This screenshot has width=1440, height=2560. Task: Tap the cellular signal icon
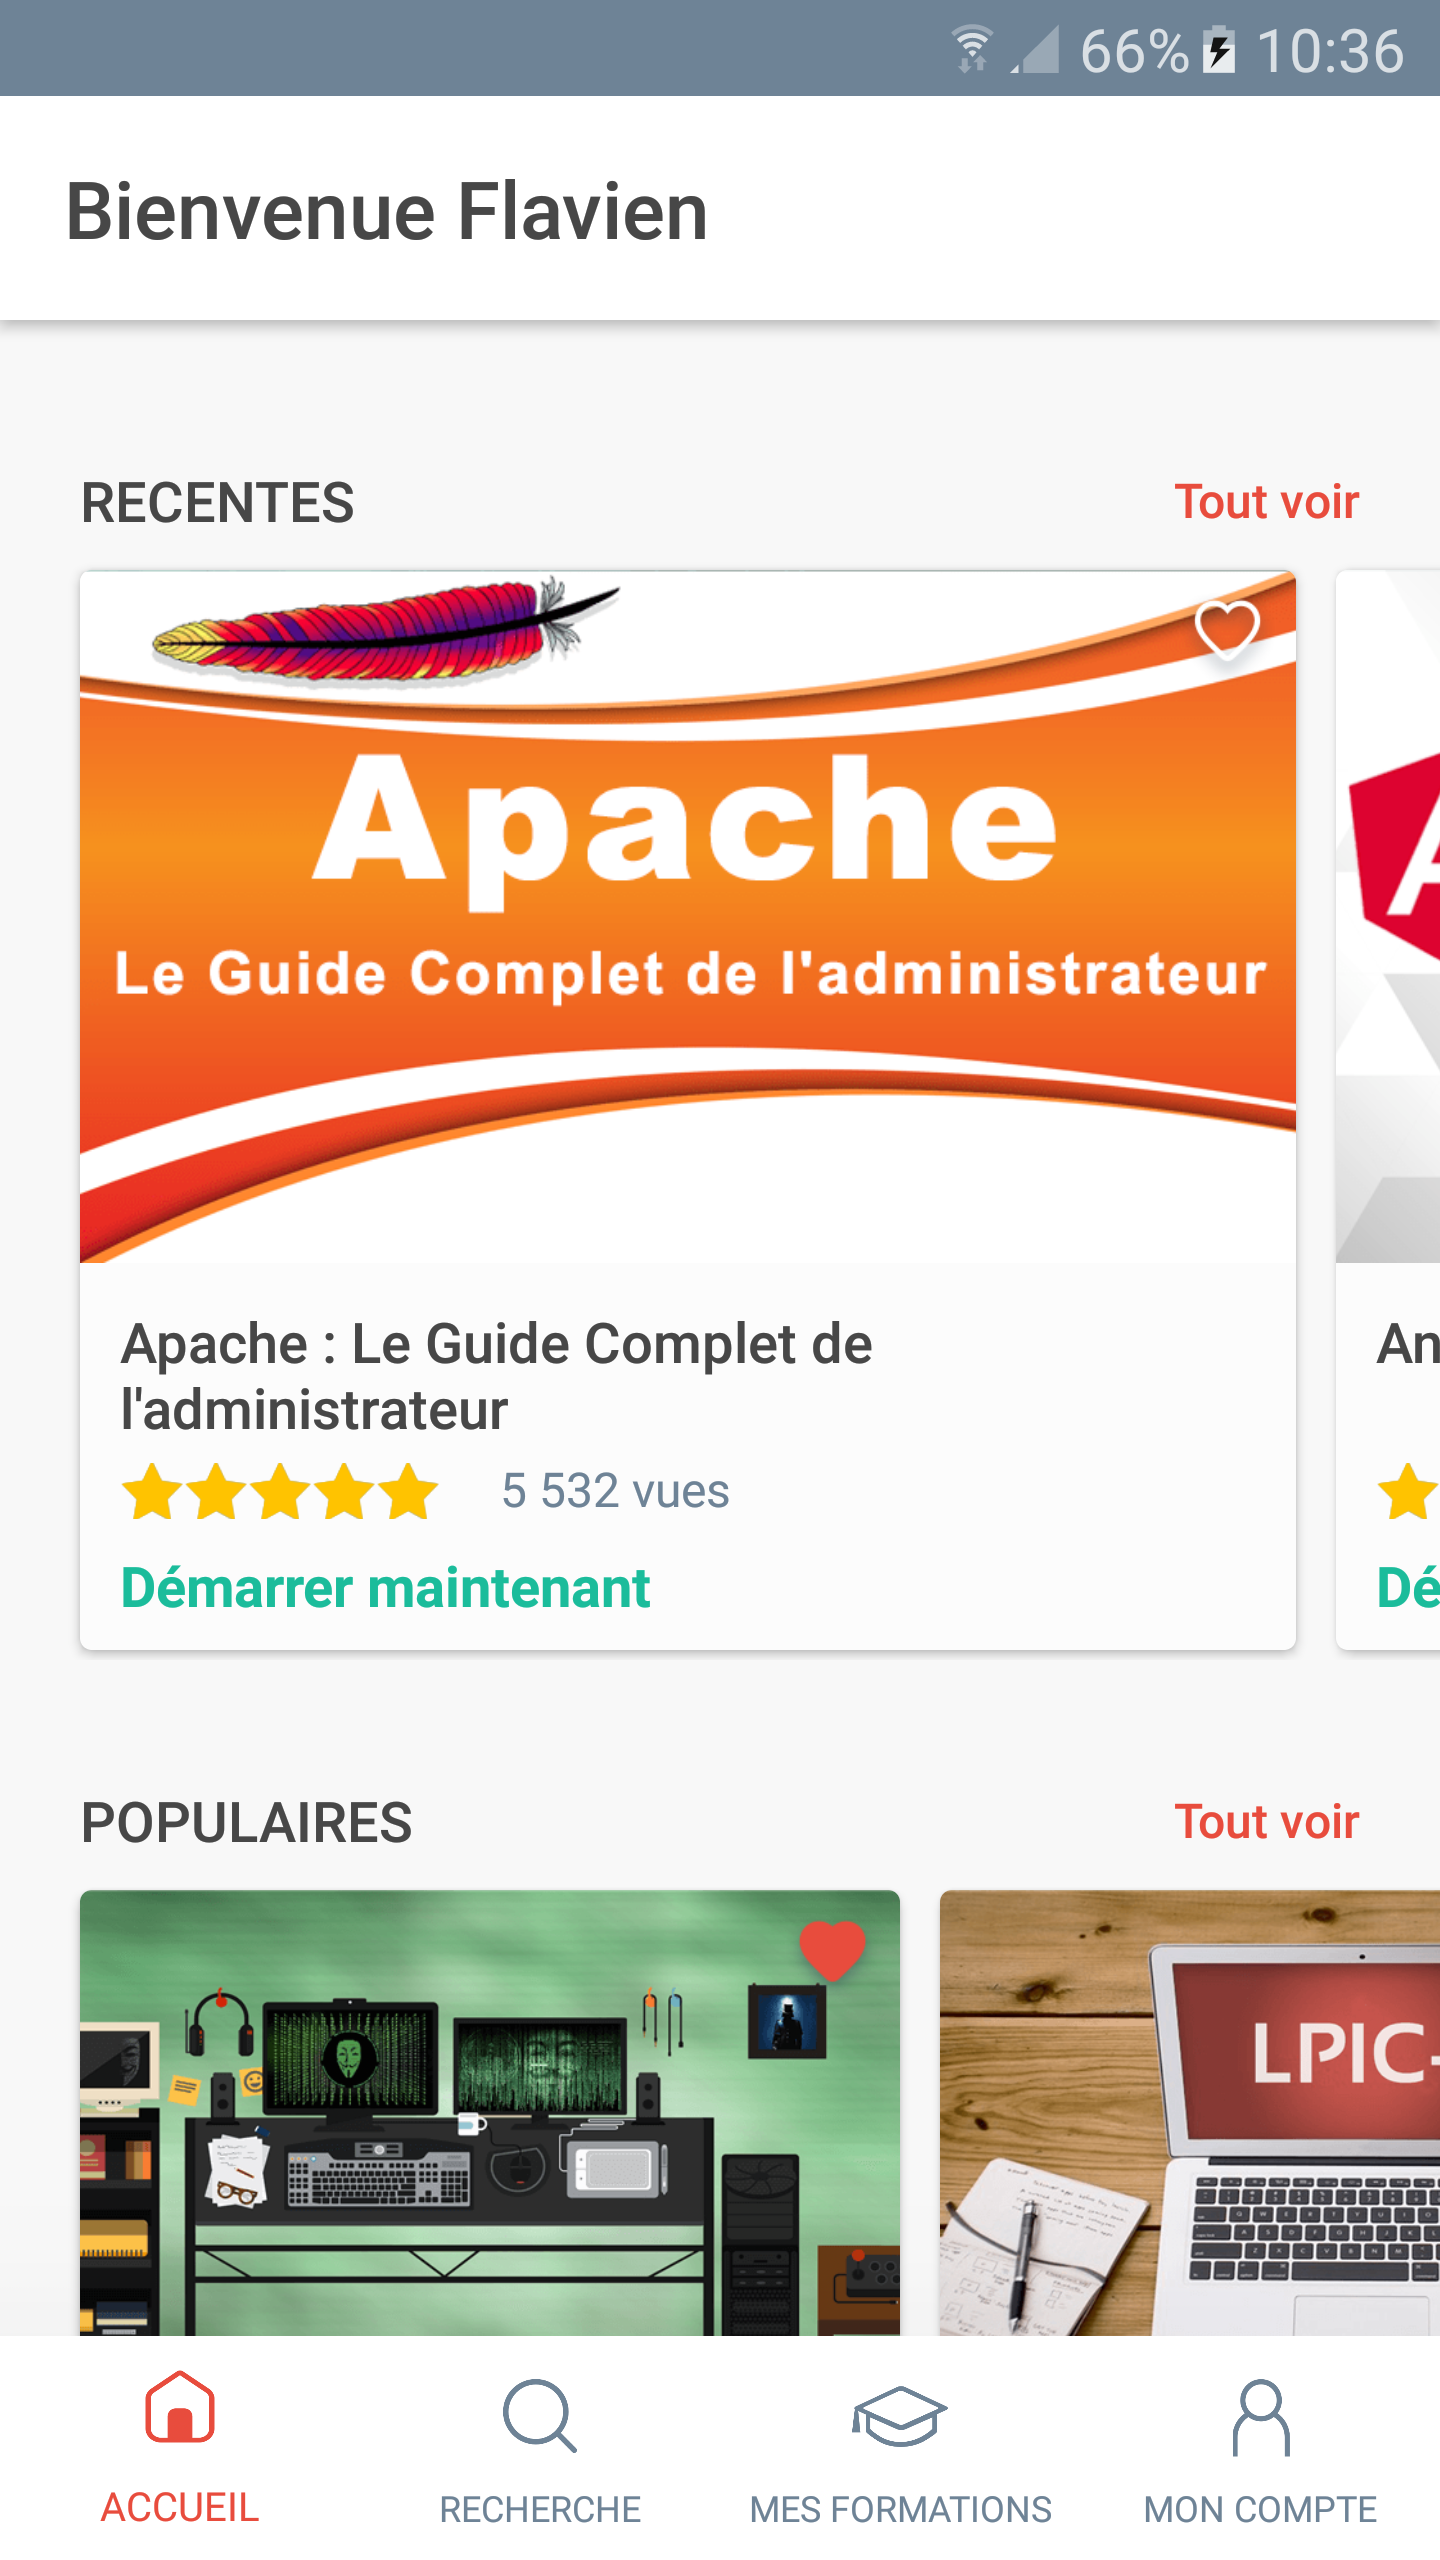(x=1035, y=50)
